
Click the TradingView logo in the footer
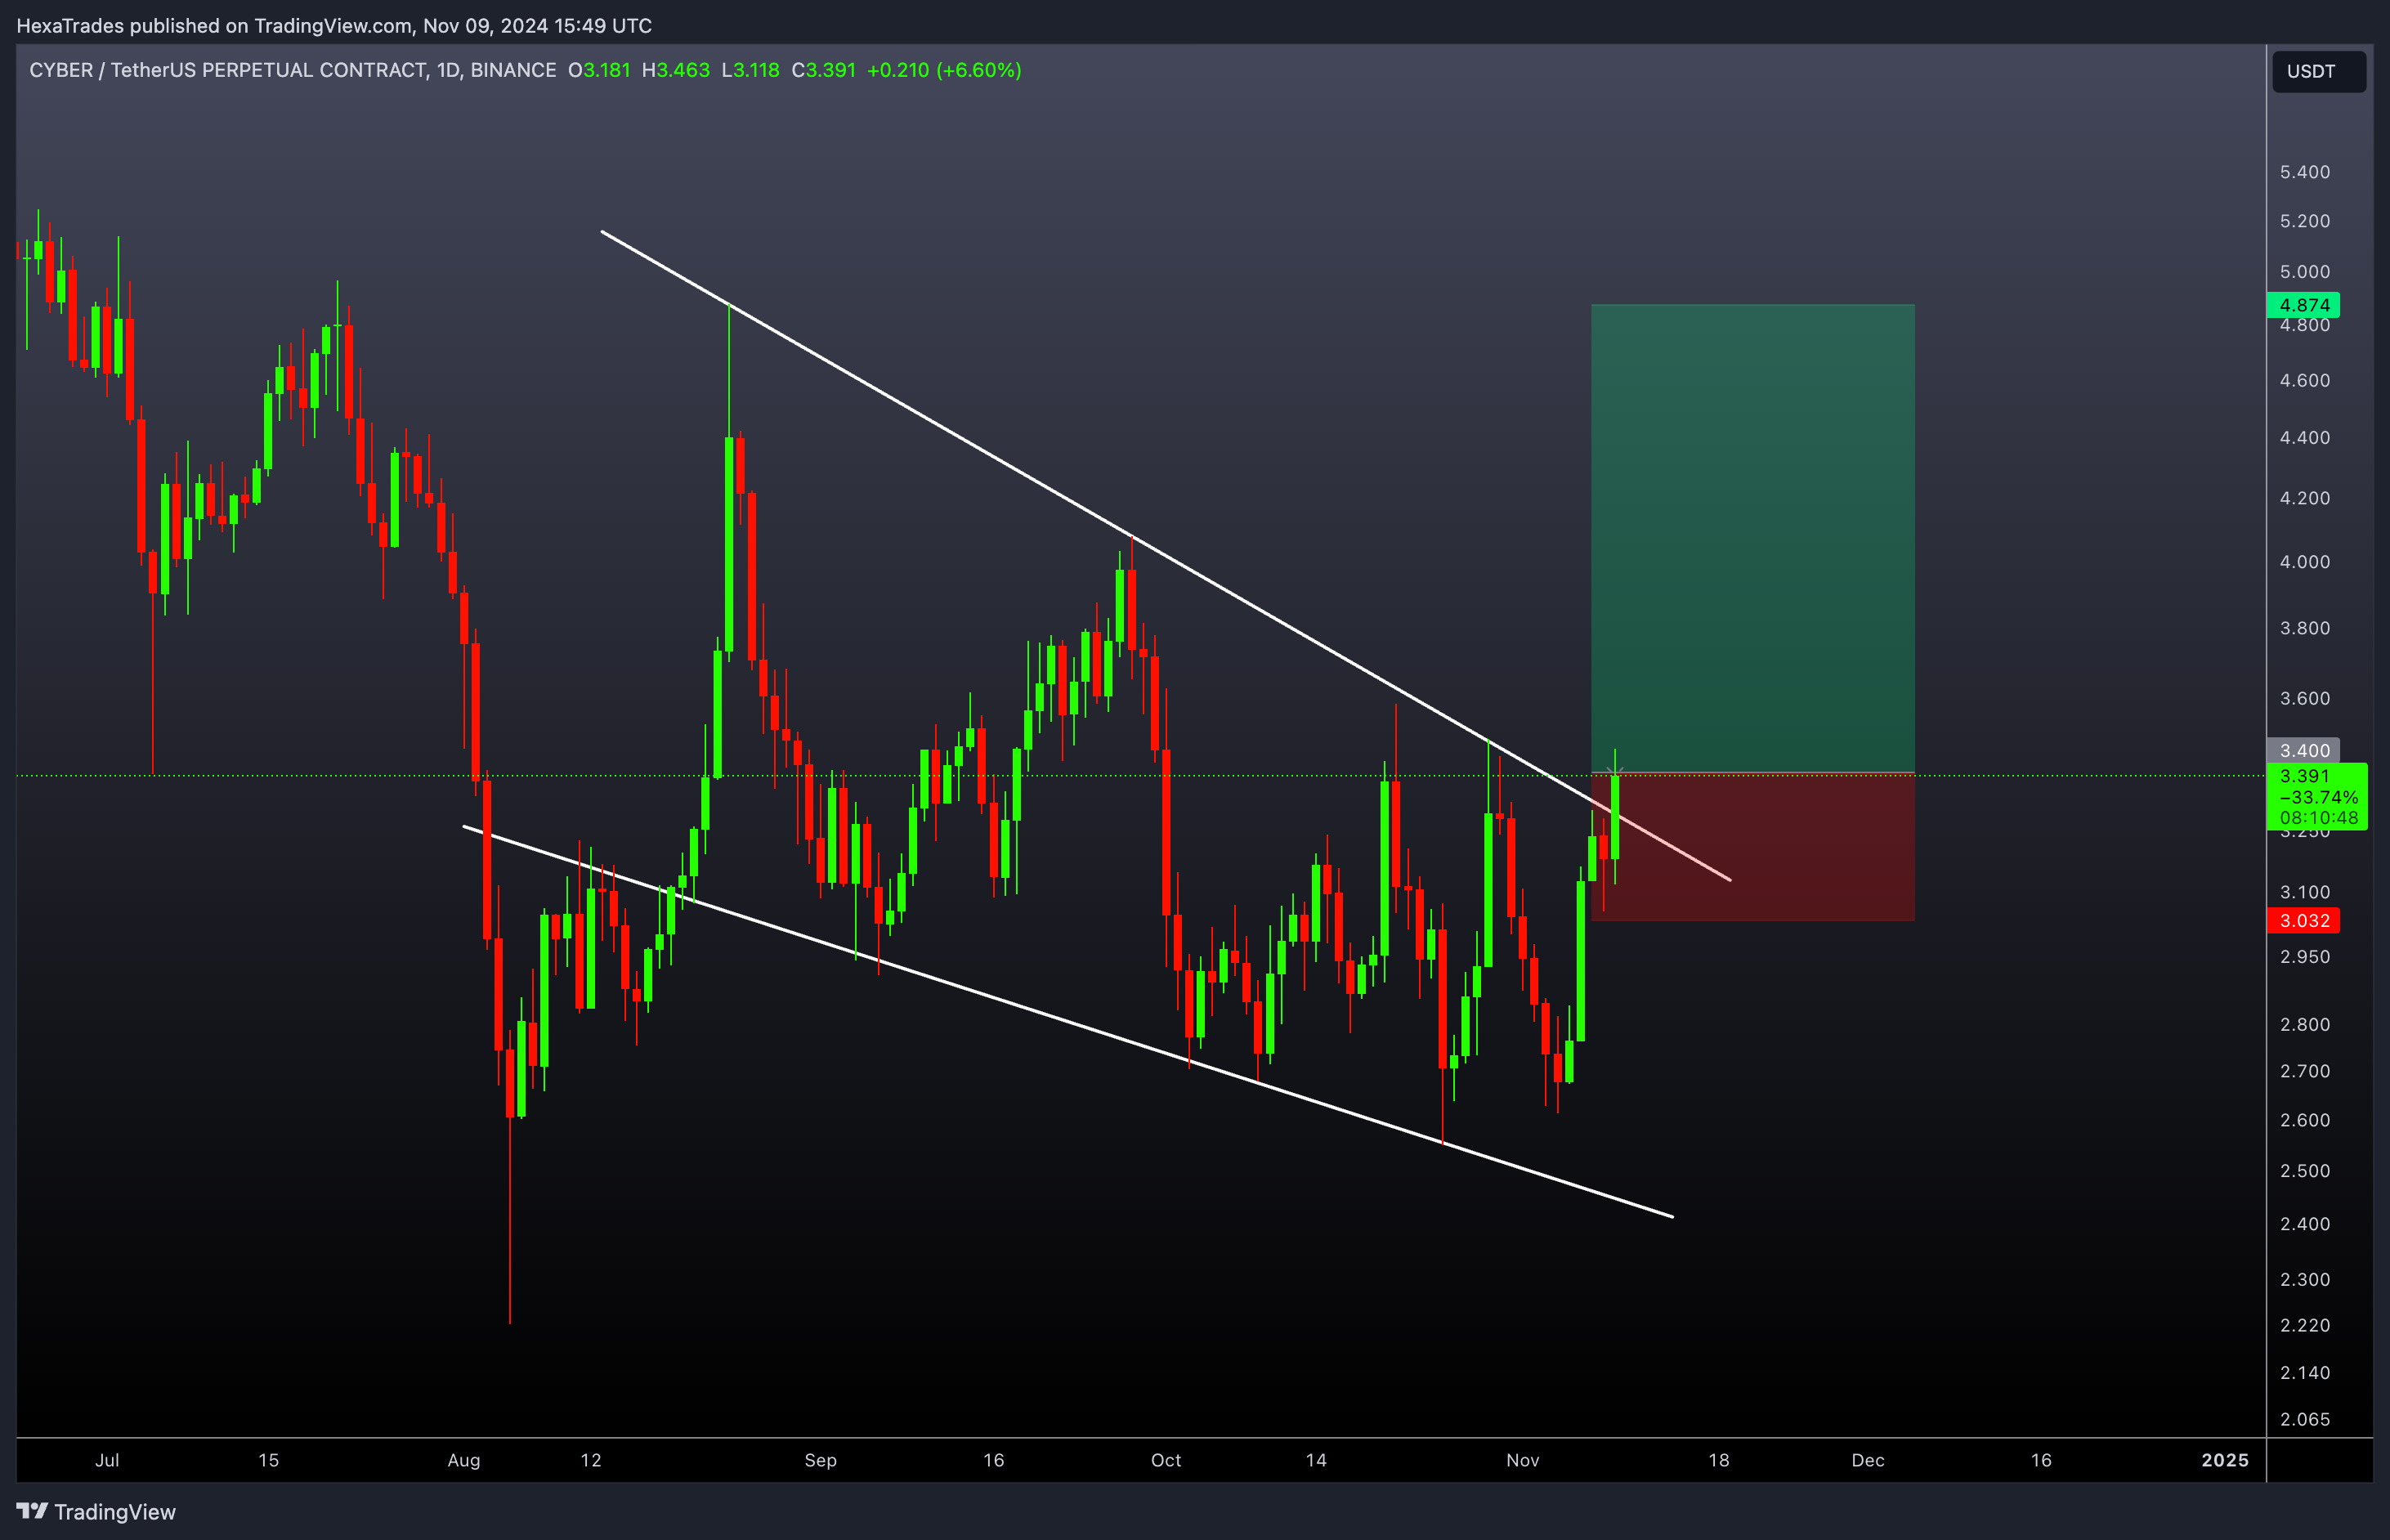(x=96, y=1511)
